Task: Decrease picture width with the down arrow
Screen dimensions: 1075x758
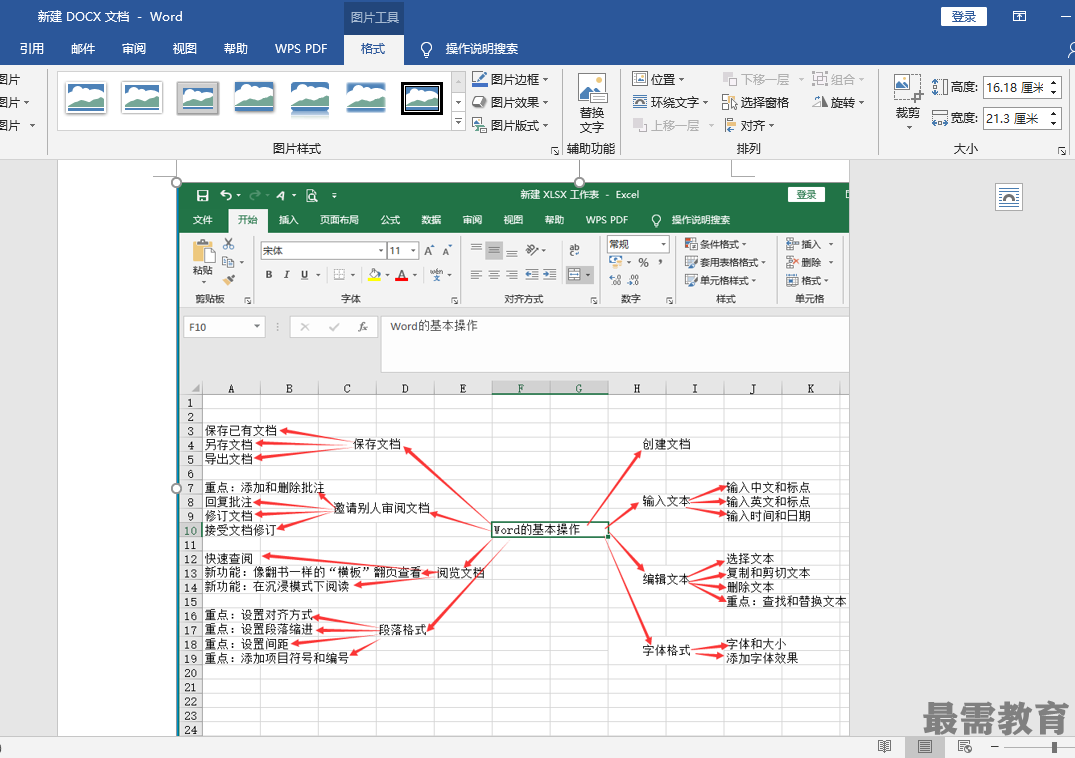Action: 1054,124
